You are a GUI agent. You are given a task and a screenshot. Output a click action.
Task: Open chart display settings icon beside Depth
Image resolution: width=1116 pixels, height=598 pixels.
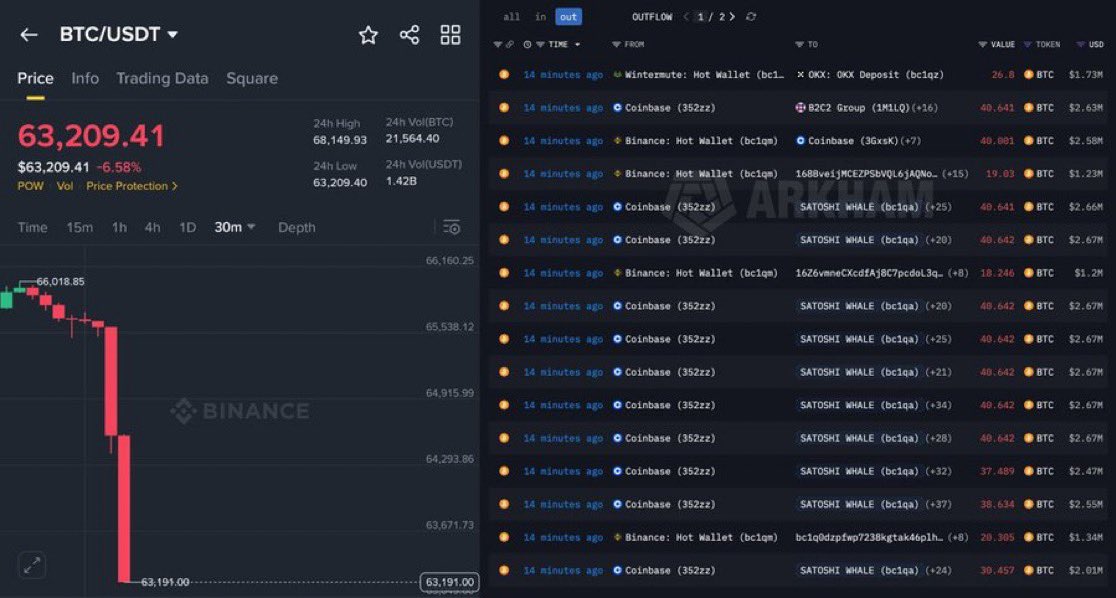451,227
